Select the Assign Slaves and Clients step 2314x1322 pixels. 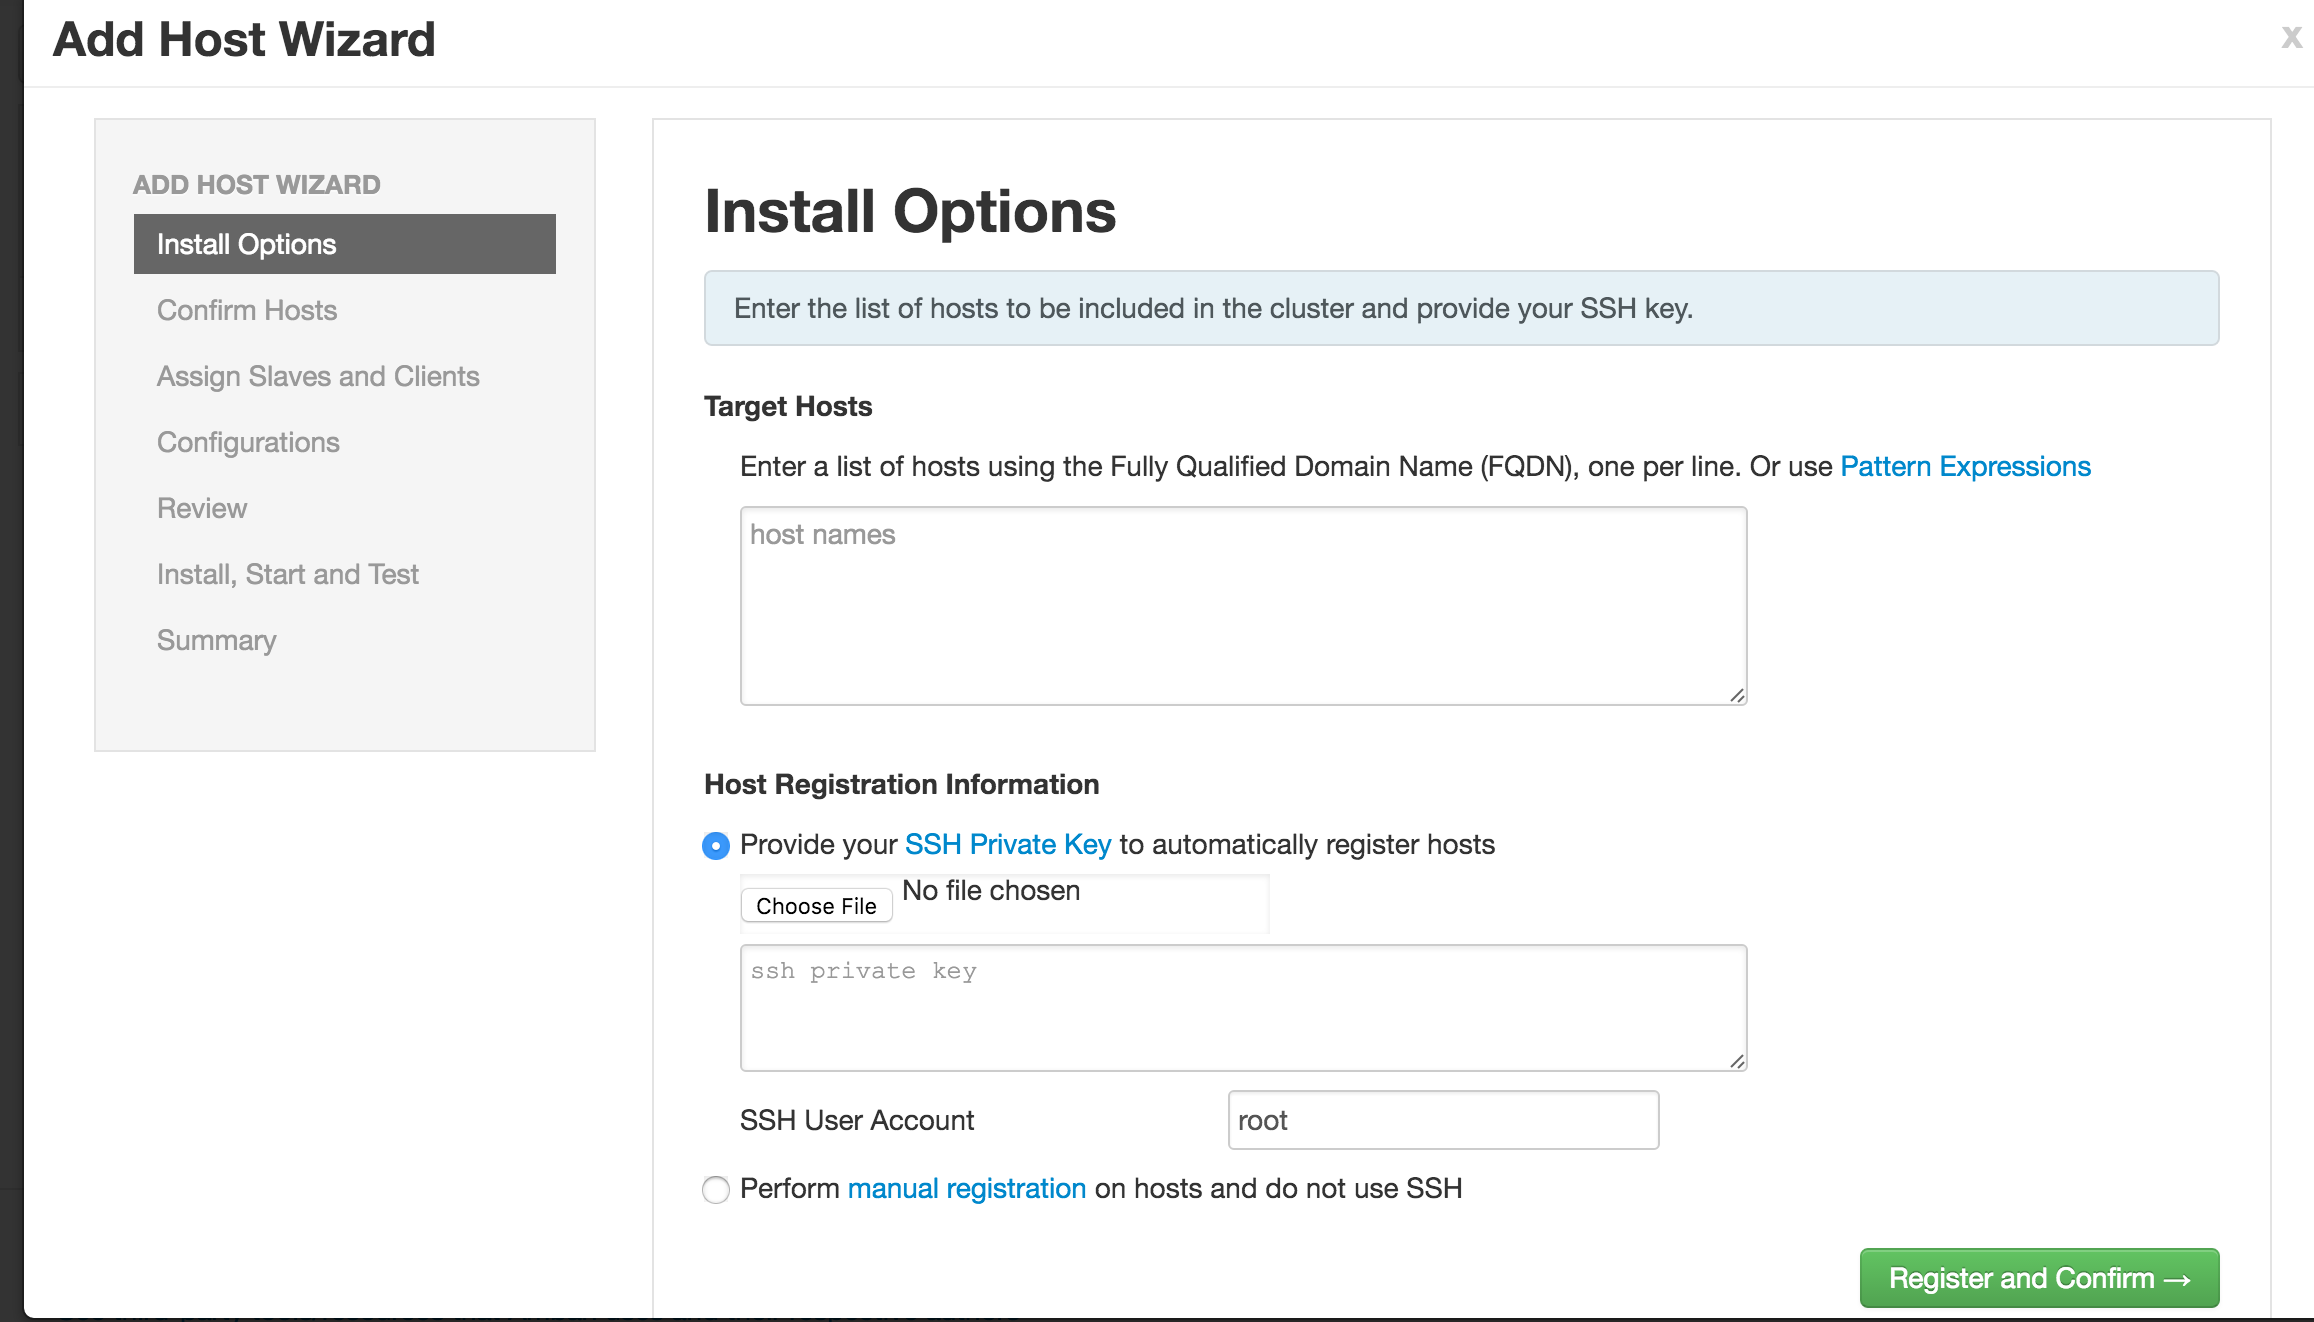(x=317, y=376)
